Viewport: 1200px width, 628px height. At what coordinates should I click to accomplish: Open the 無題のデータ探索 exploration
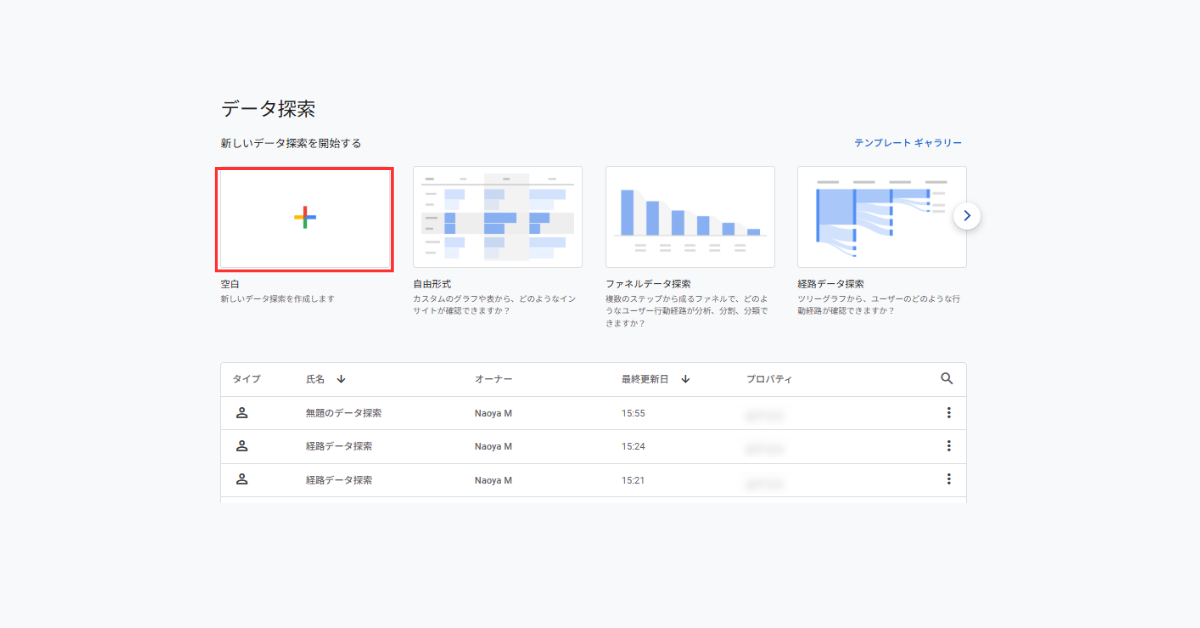click(x=343, y=413)
